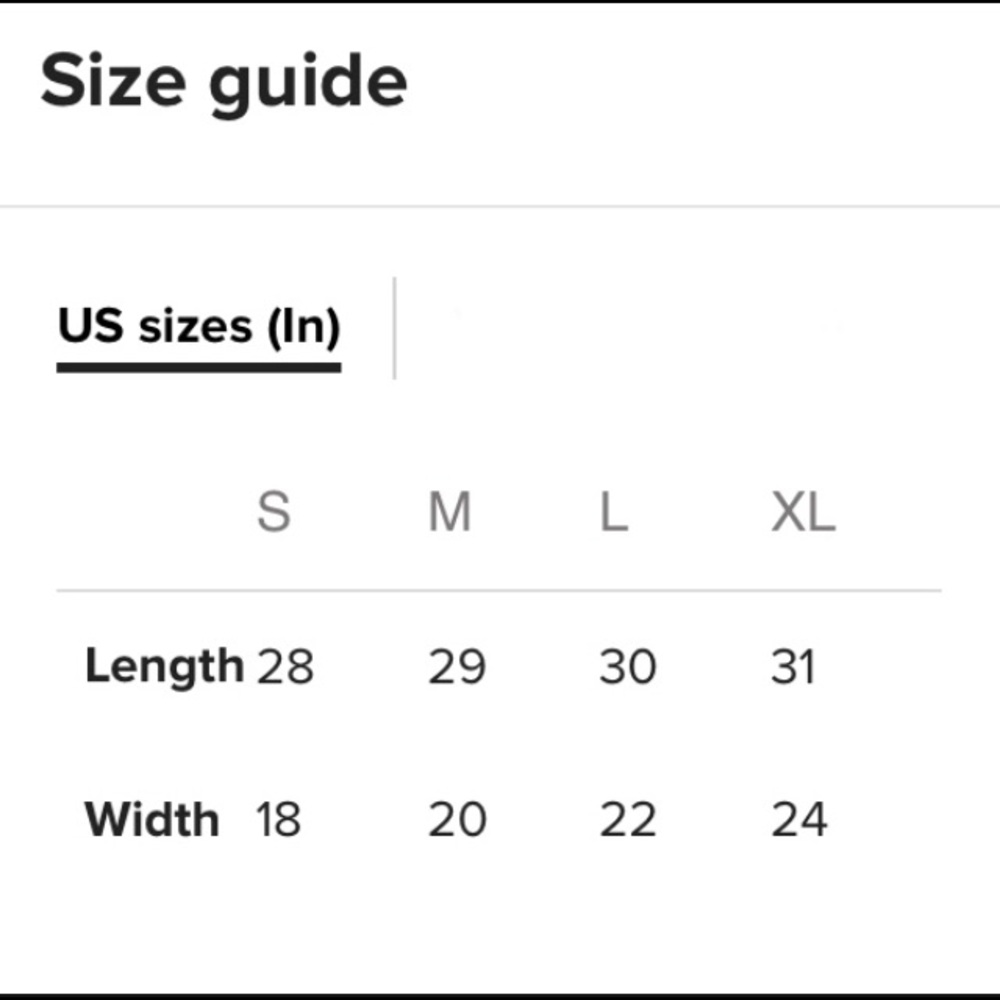Click the Size guide heading
The height and width of the screenshot is (1000, 1000).
click(x=224, y=81)
